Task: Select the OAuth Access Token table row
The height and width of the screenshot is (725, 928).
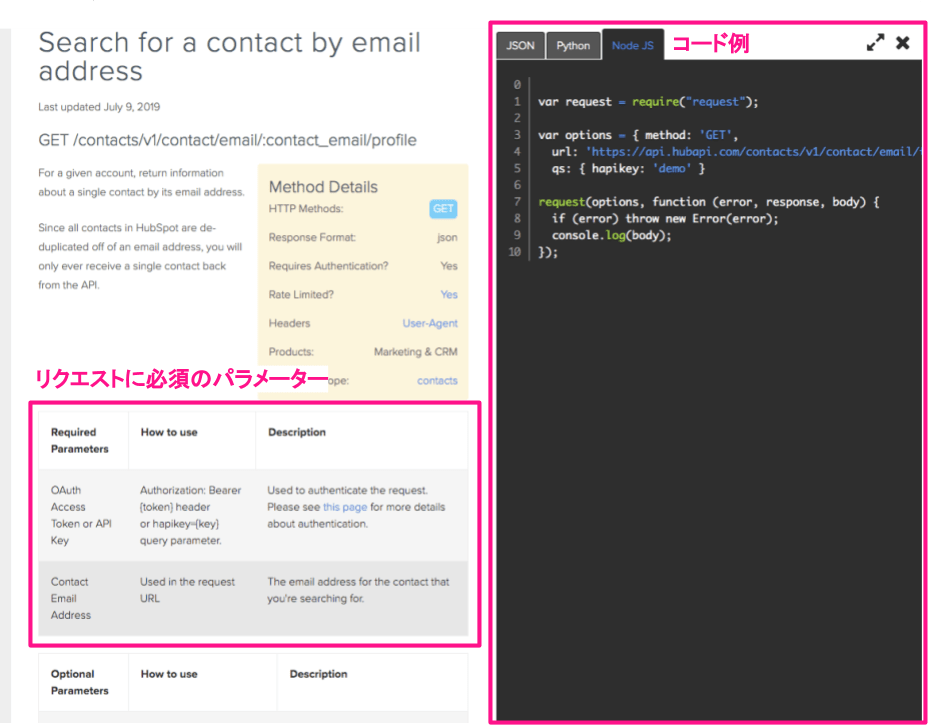Action: click(253, 515)
